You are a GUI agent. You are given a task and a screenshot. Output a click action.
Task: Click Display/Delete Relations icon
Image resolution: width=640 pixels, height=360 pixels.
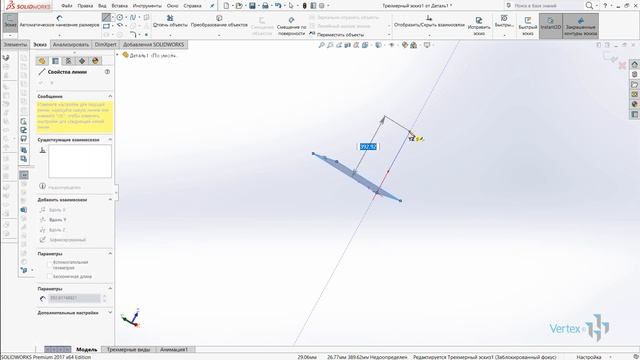(429, 18)
